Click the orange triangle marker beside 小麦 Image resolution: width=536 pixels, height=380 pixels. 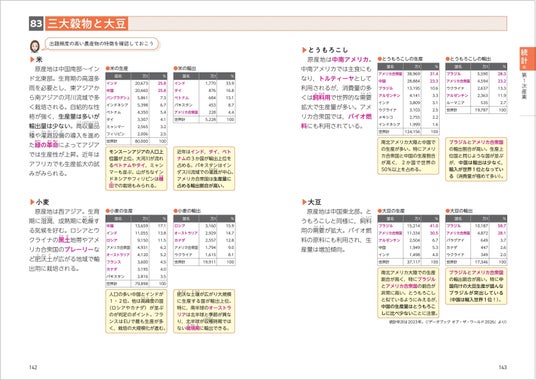click(x=32, y=202)
